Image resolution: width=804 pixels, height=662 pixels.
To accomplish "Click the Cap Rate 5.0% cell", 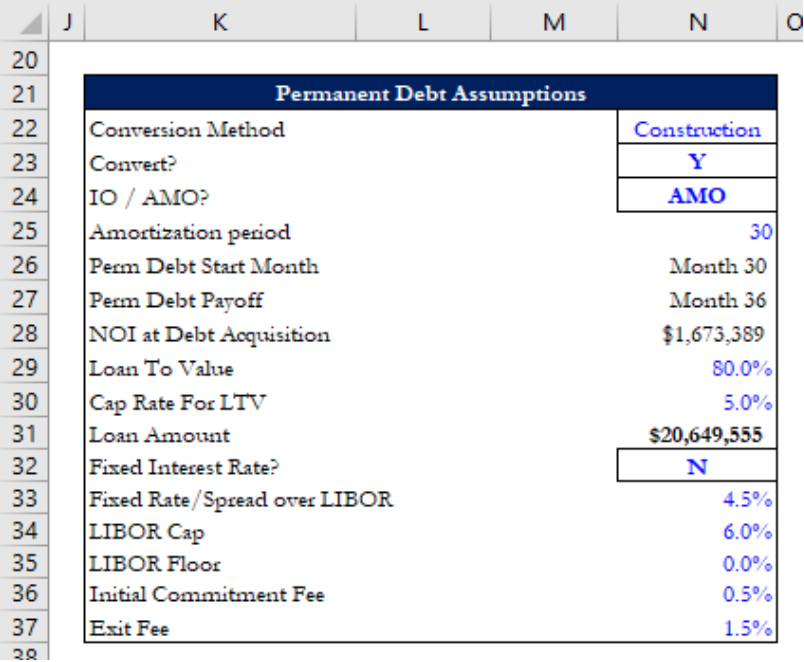I will tap(697, 402).
